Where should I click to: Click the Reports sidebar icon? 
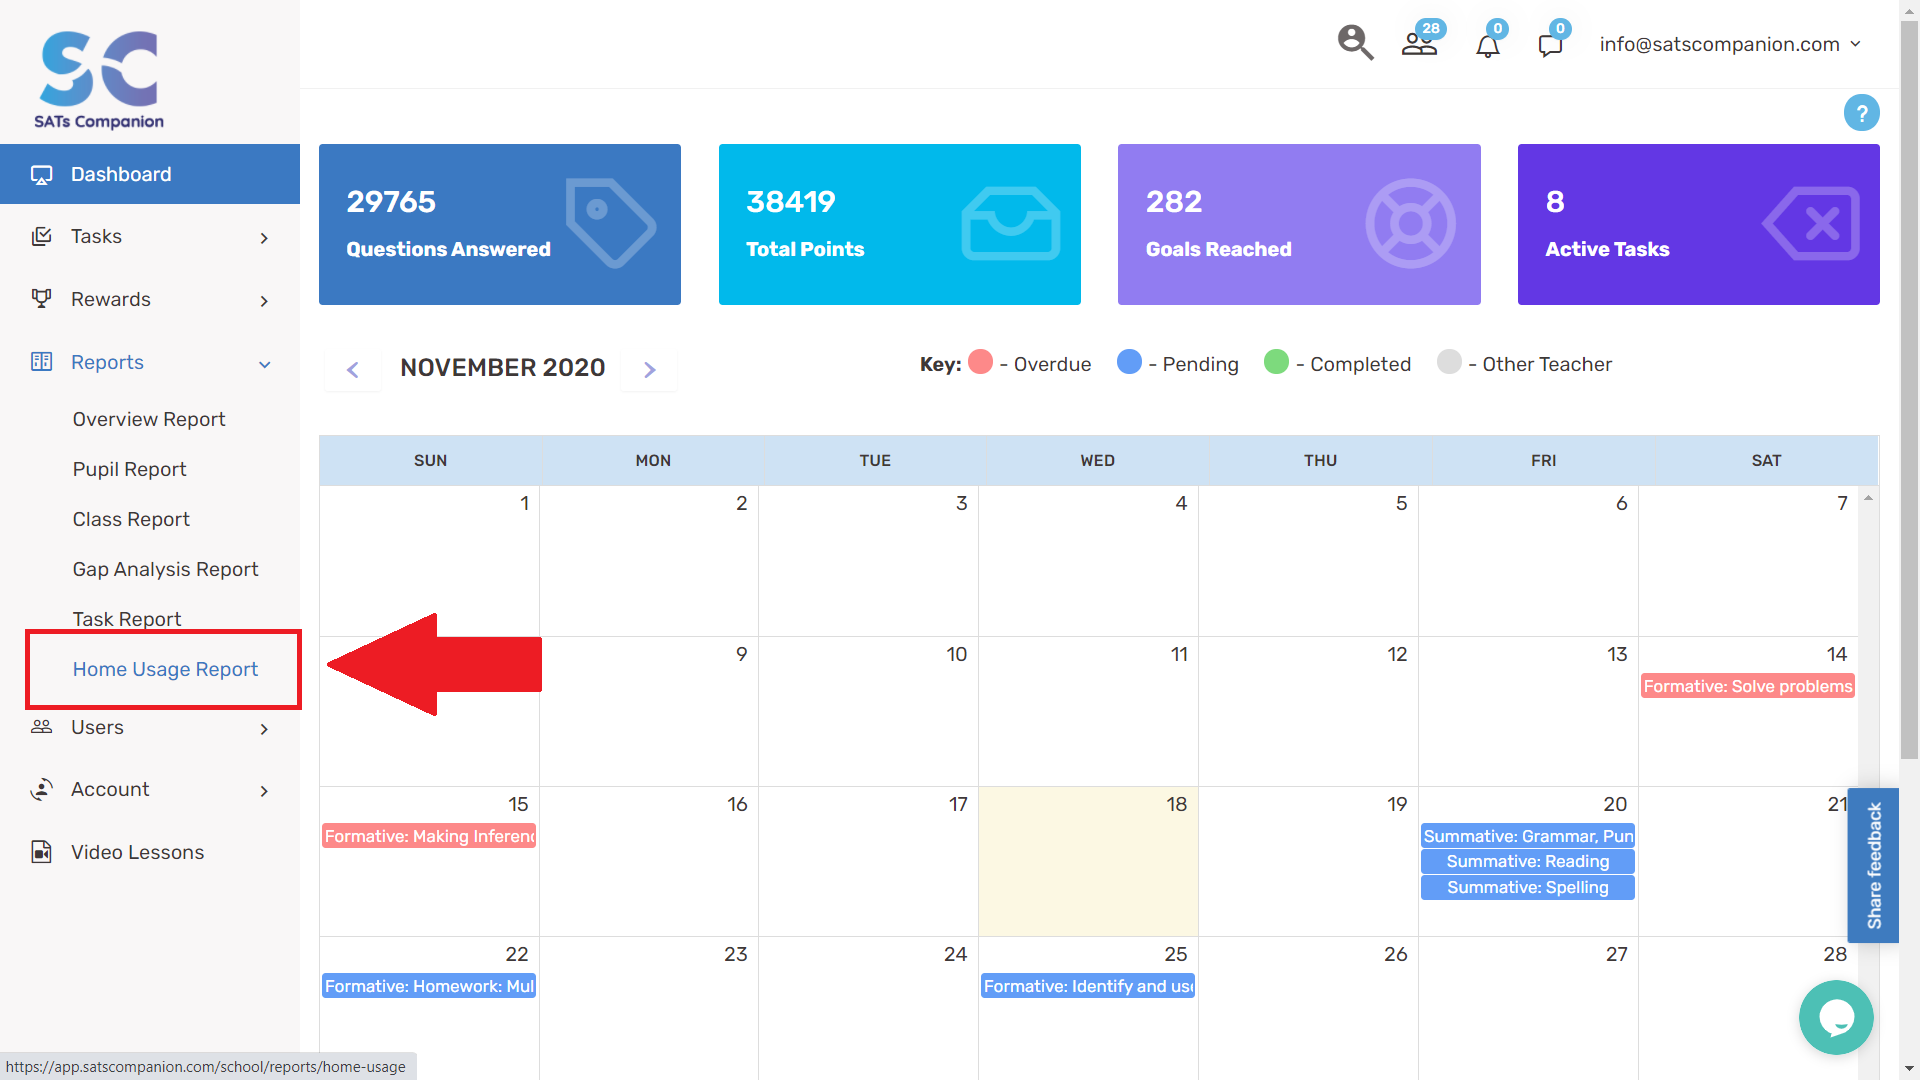41,362
